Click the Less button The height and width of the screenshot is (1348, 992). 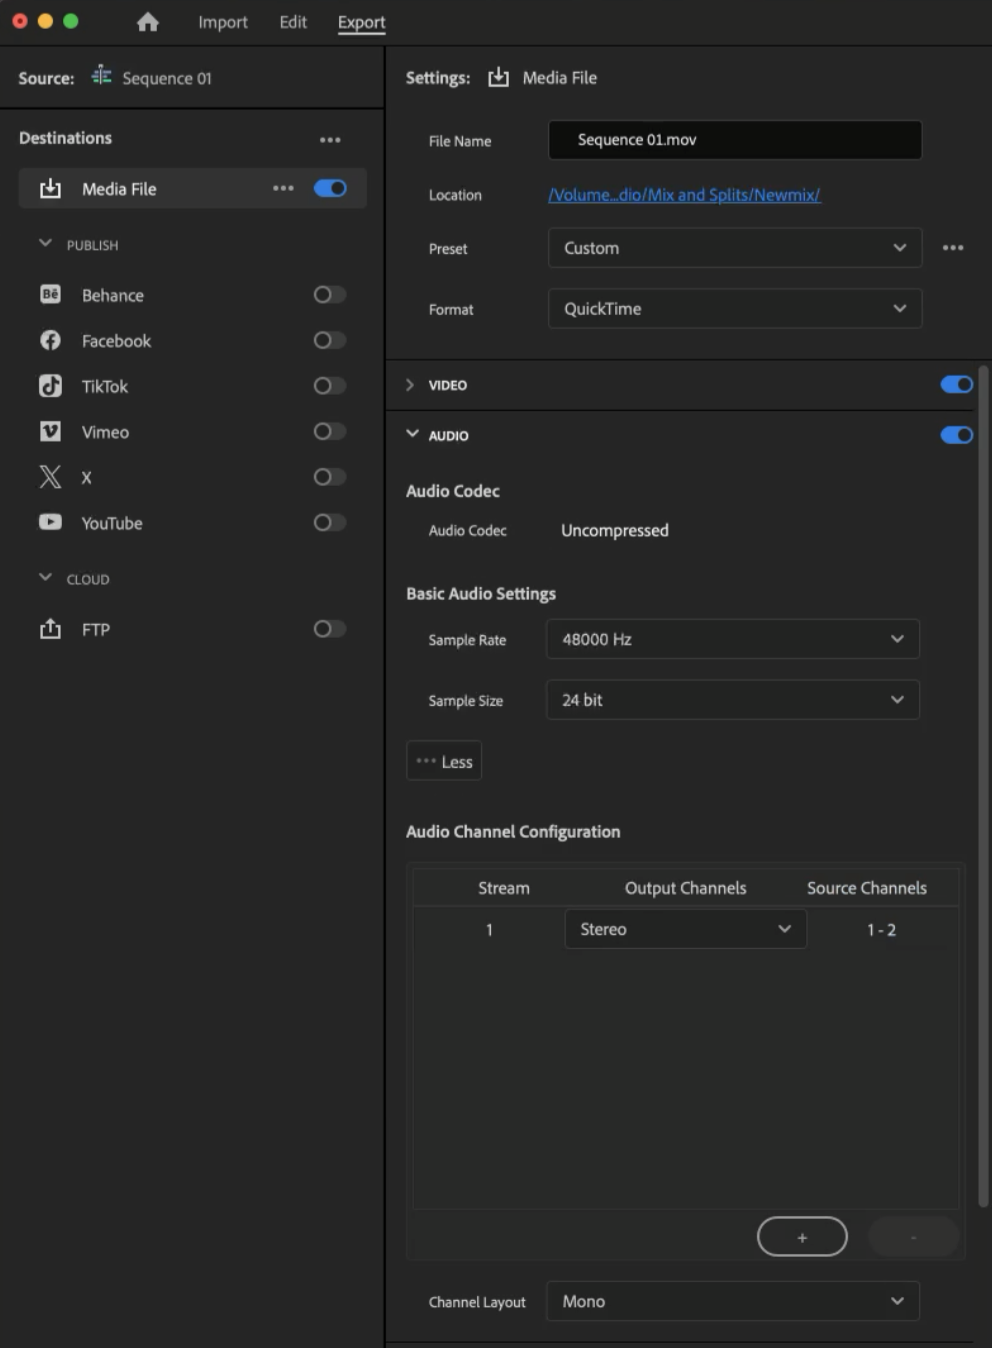[444, 761]
